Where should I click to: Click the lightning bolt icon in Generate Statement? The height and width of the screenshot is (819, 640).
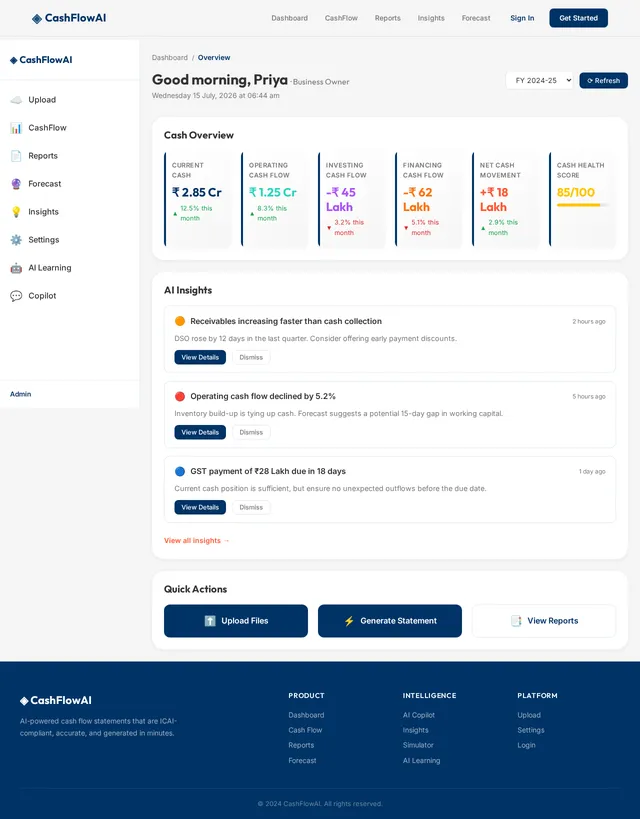349,621
